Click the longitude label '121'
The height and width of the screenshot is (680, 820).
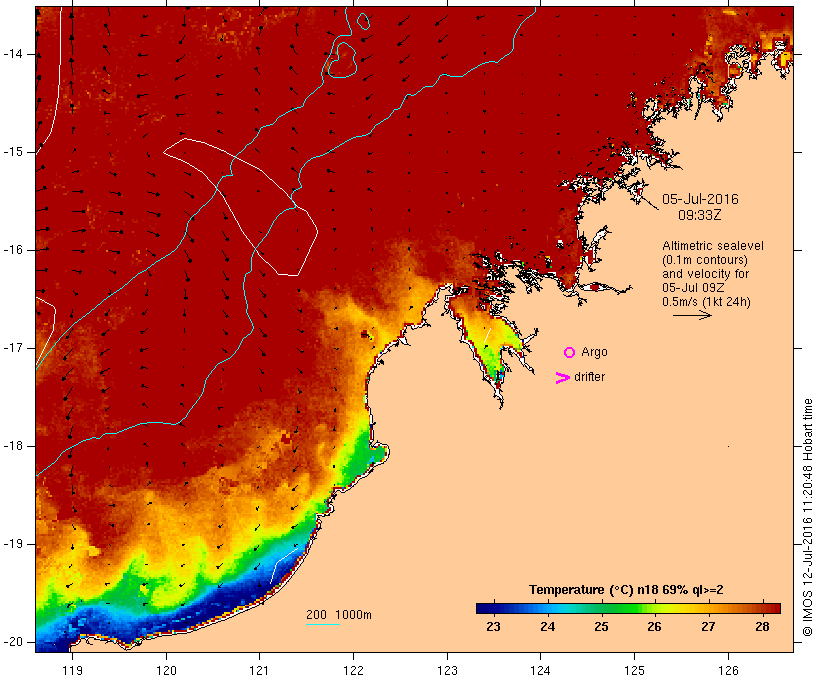(259, 671)
